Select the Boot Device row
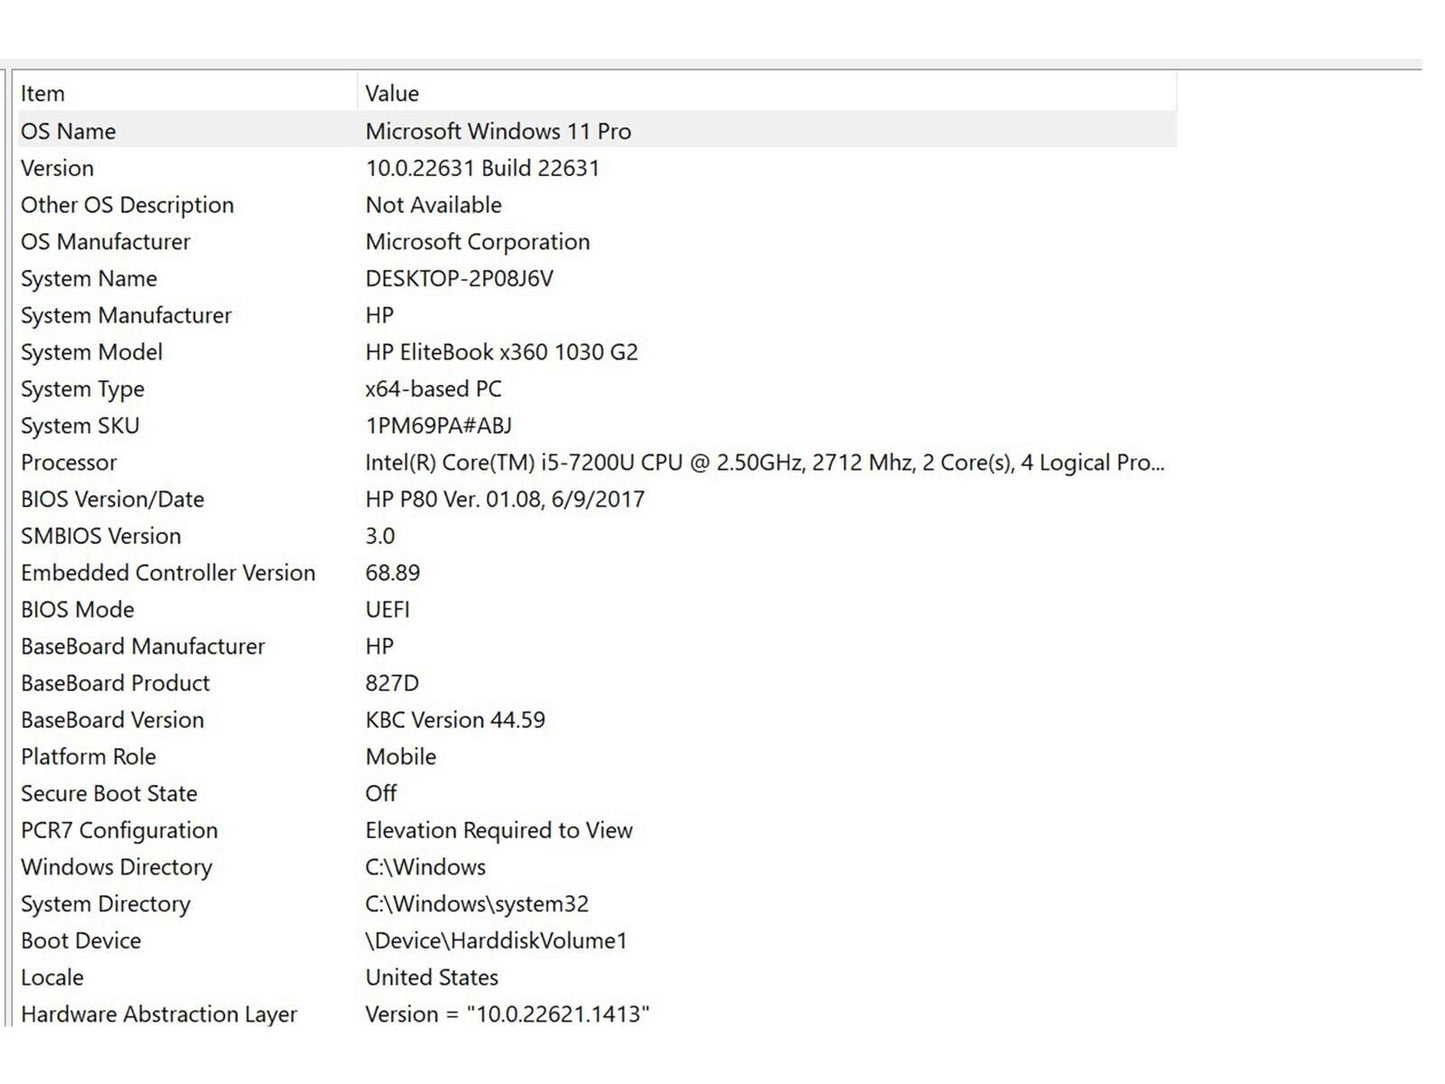Image resolution: width=1445 pixels, height=1084 pixels. click(x=81, y=941)
